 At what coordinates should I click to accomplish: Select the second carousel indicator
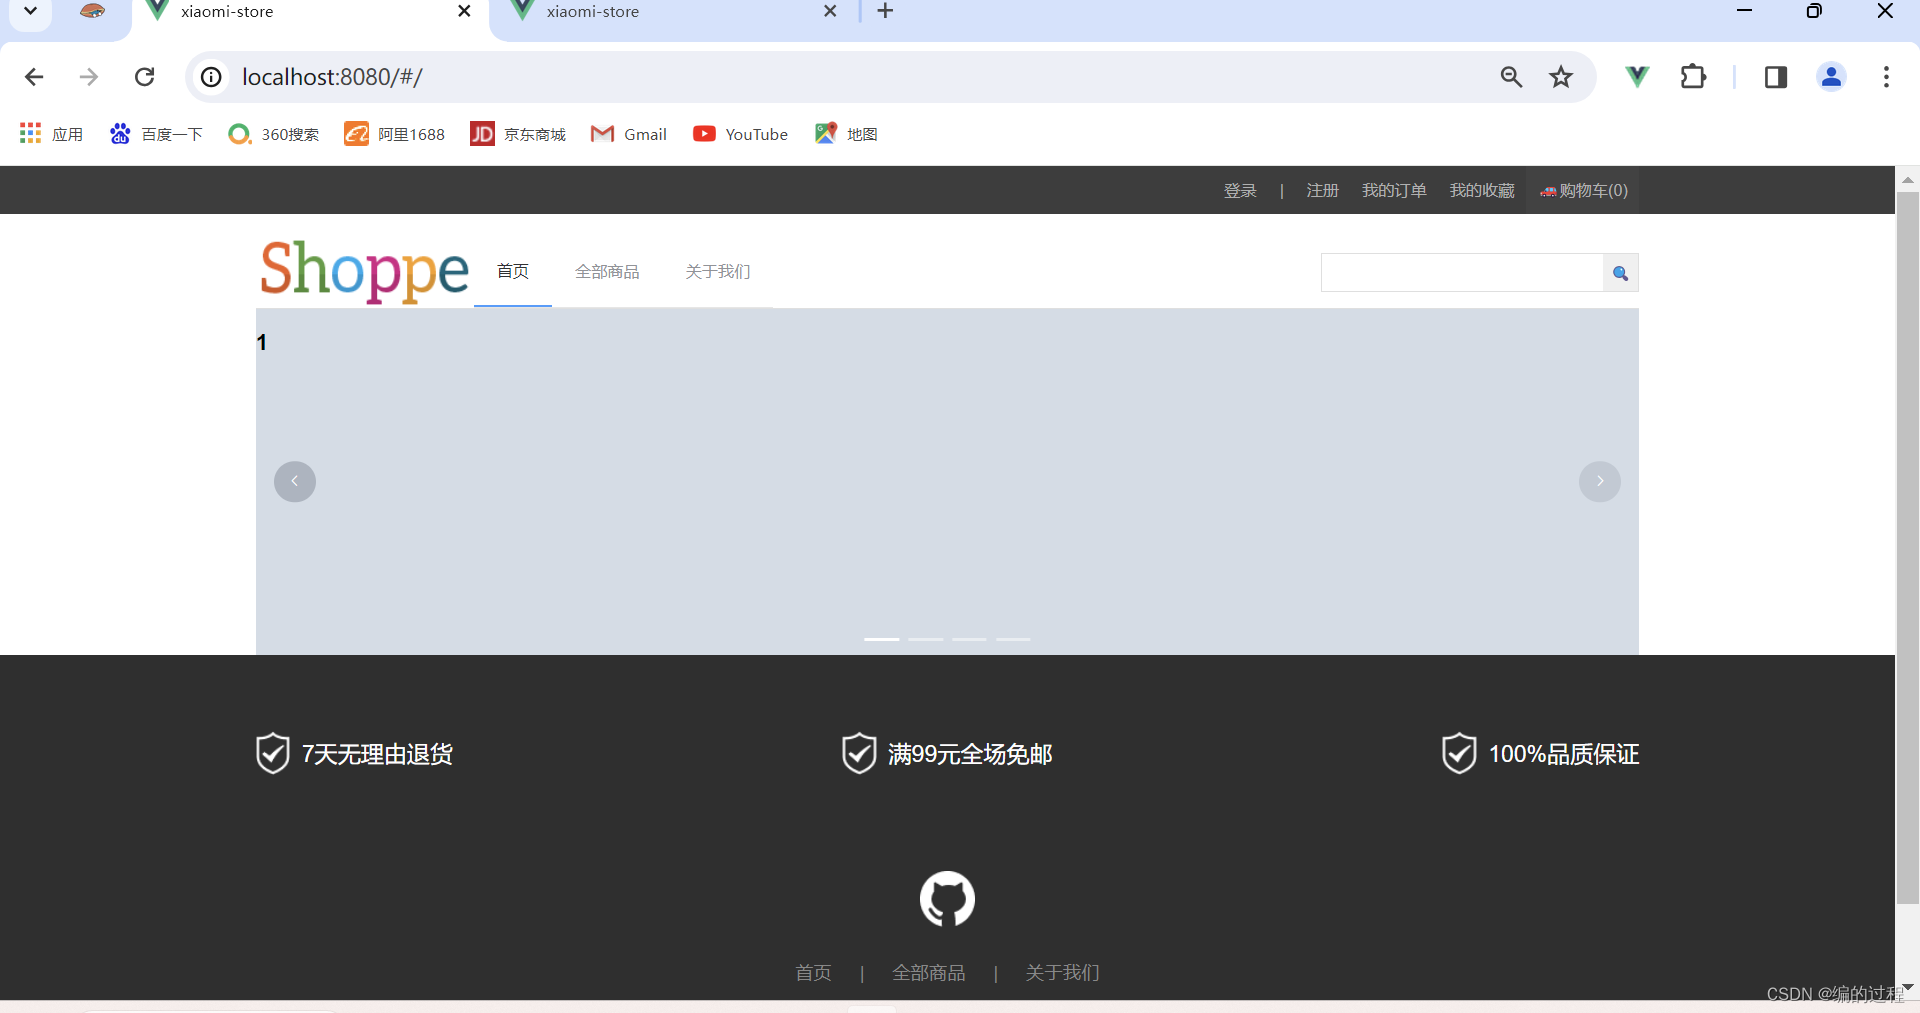(x=926, y=639)
